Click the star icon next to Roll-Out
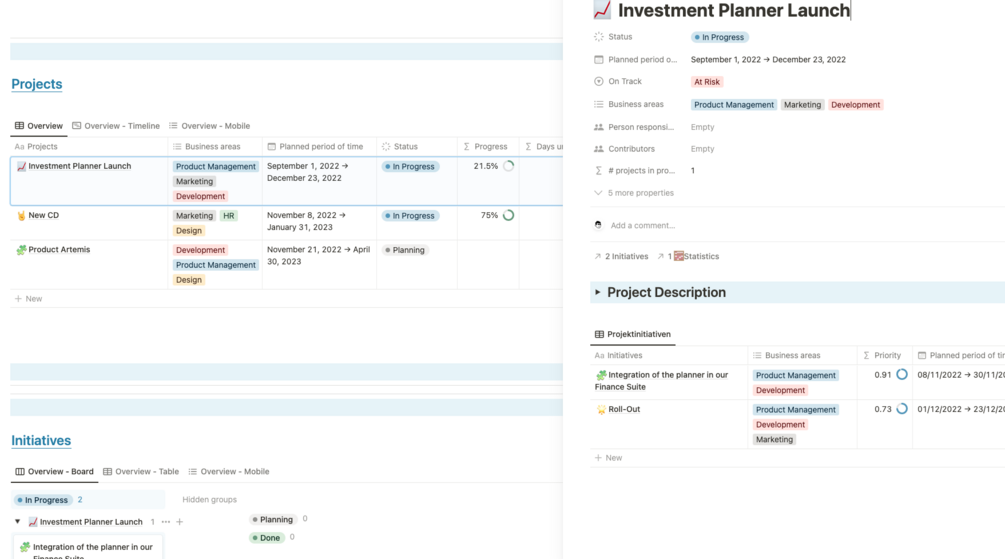This screenshot has height=559, width=1005. 601,409
